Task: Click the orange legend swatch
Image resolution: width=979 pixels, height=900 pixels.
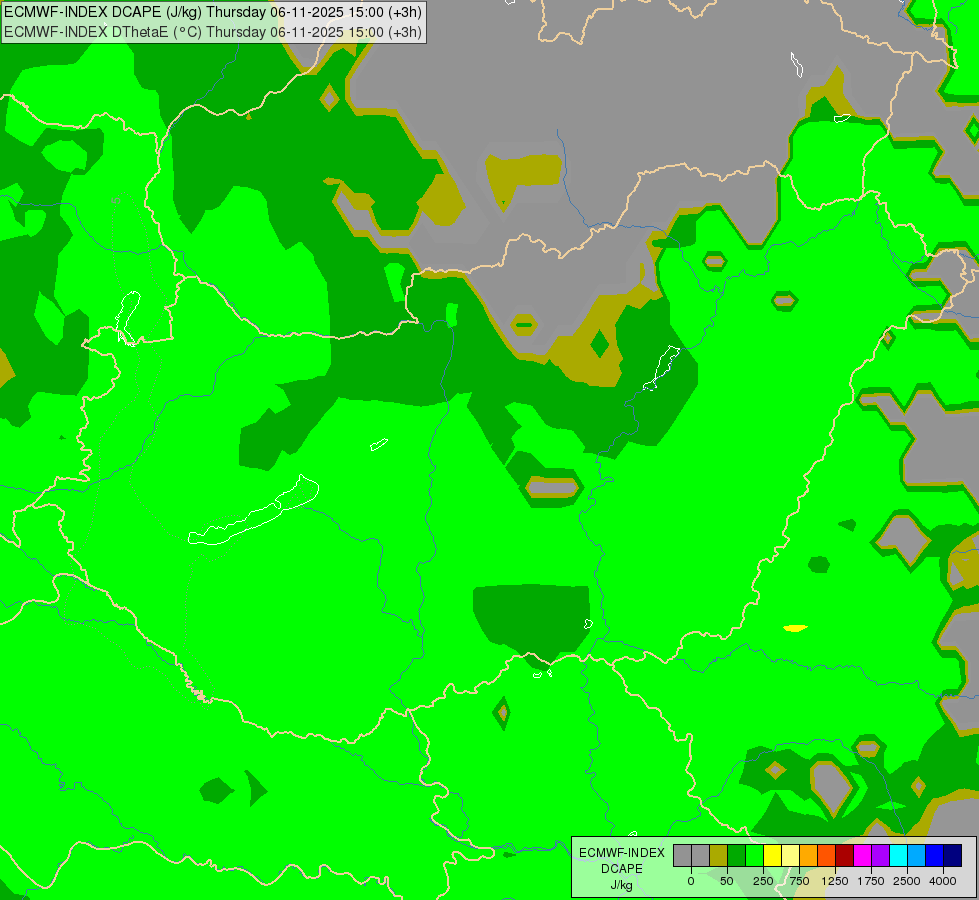Action: (x=809, y=856)
